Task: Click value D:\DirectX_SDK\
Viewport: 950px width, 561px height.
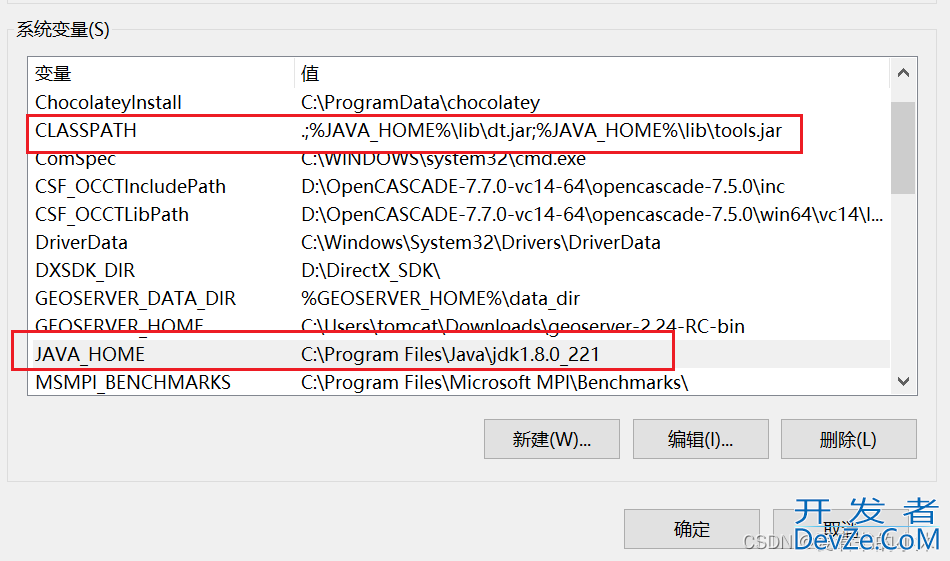Action: (371, 270)
